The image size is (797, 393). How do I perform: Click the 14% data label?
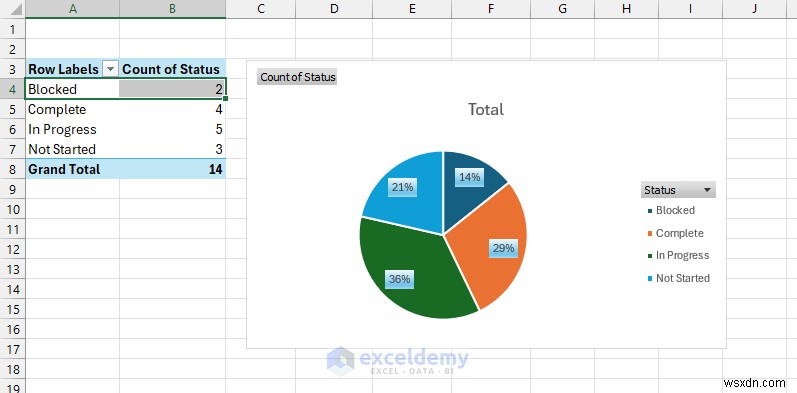[470, 177]
